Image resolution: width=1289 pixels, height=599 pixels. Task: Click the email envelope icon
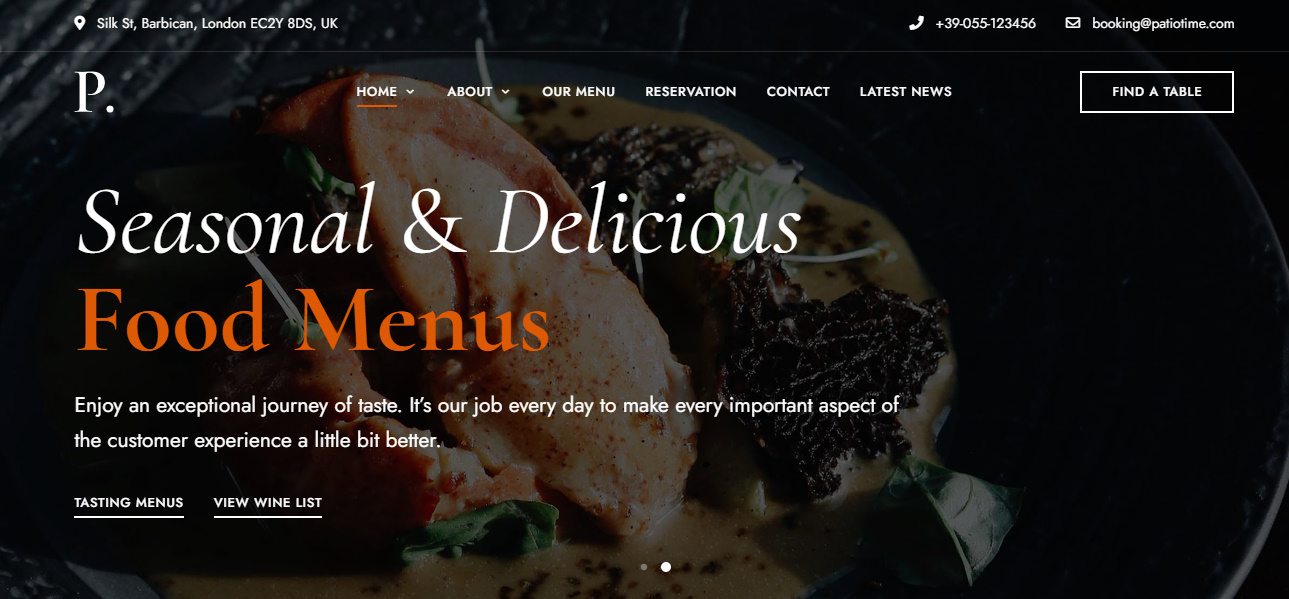pos(1073,23)
